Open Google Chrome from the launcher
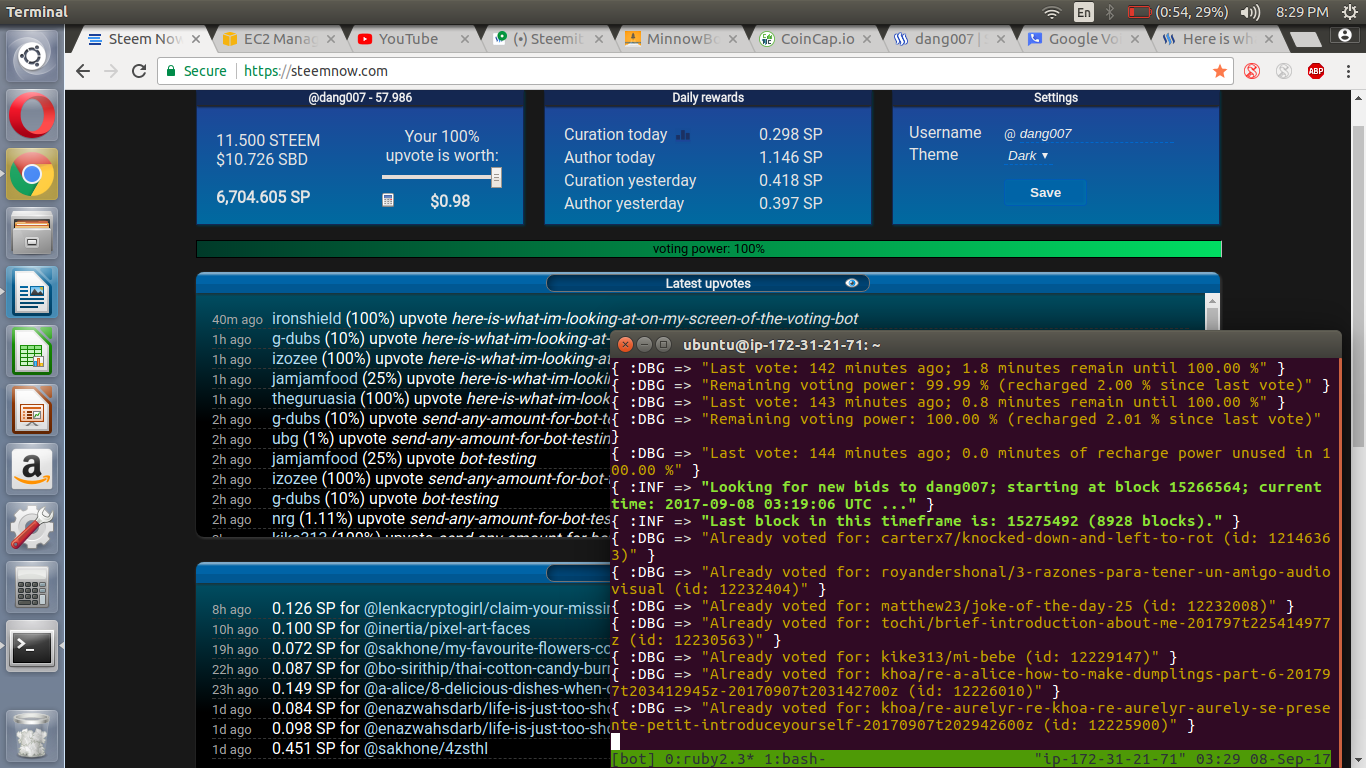This screenshot has width=1366, height=768. pyautogui.click(x=33, y=175)
